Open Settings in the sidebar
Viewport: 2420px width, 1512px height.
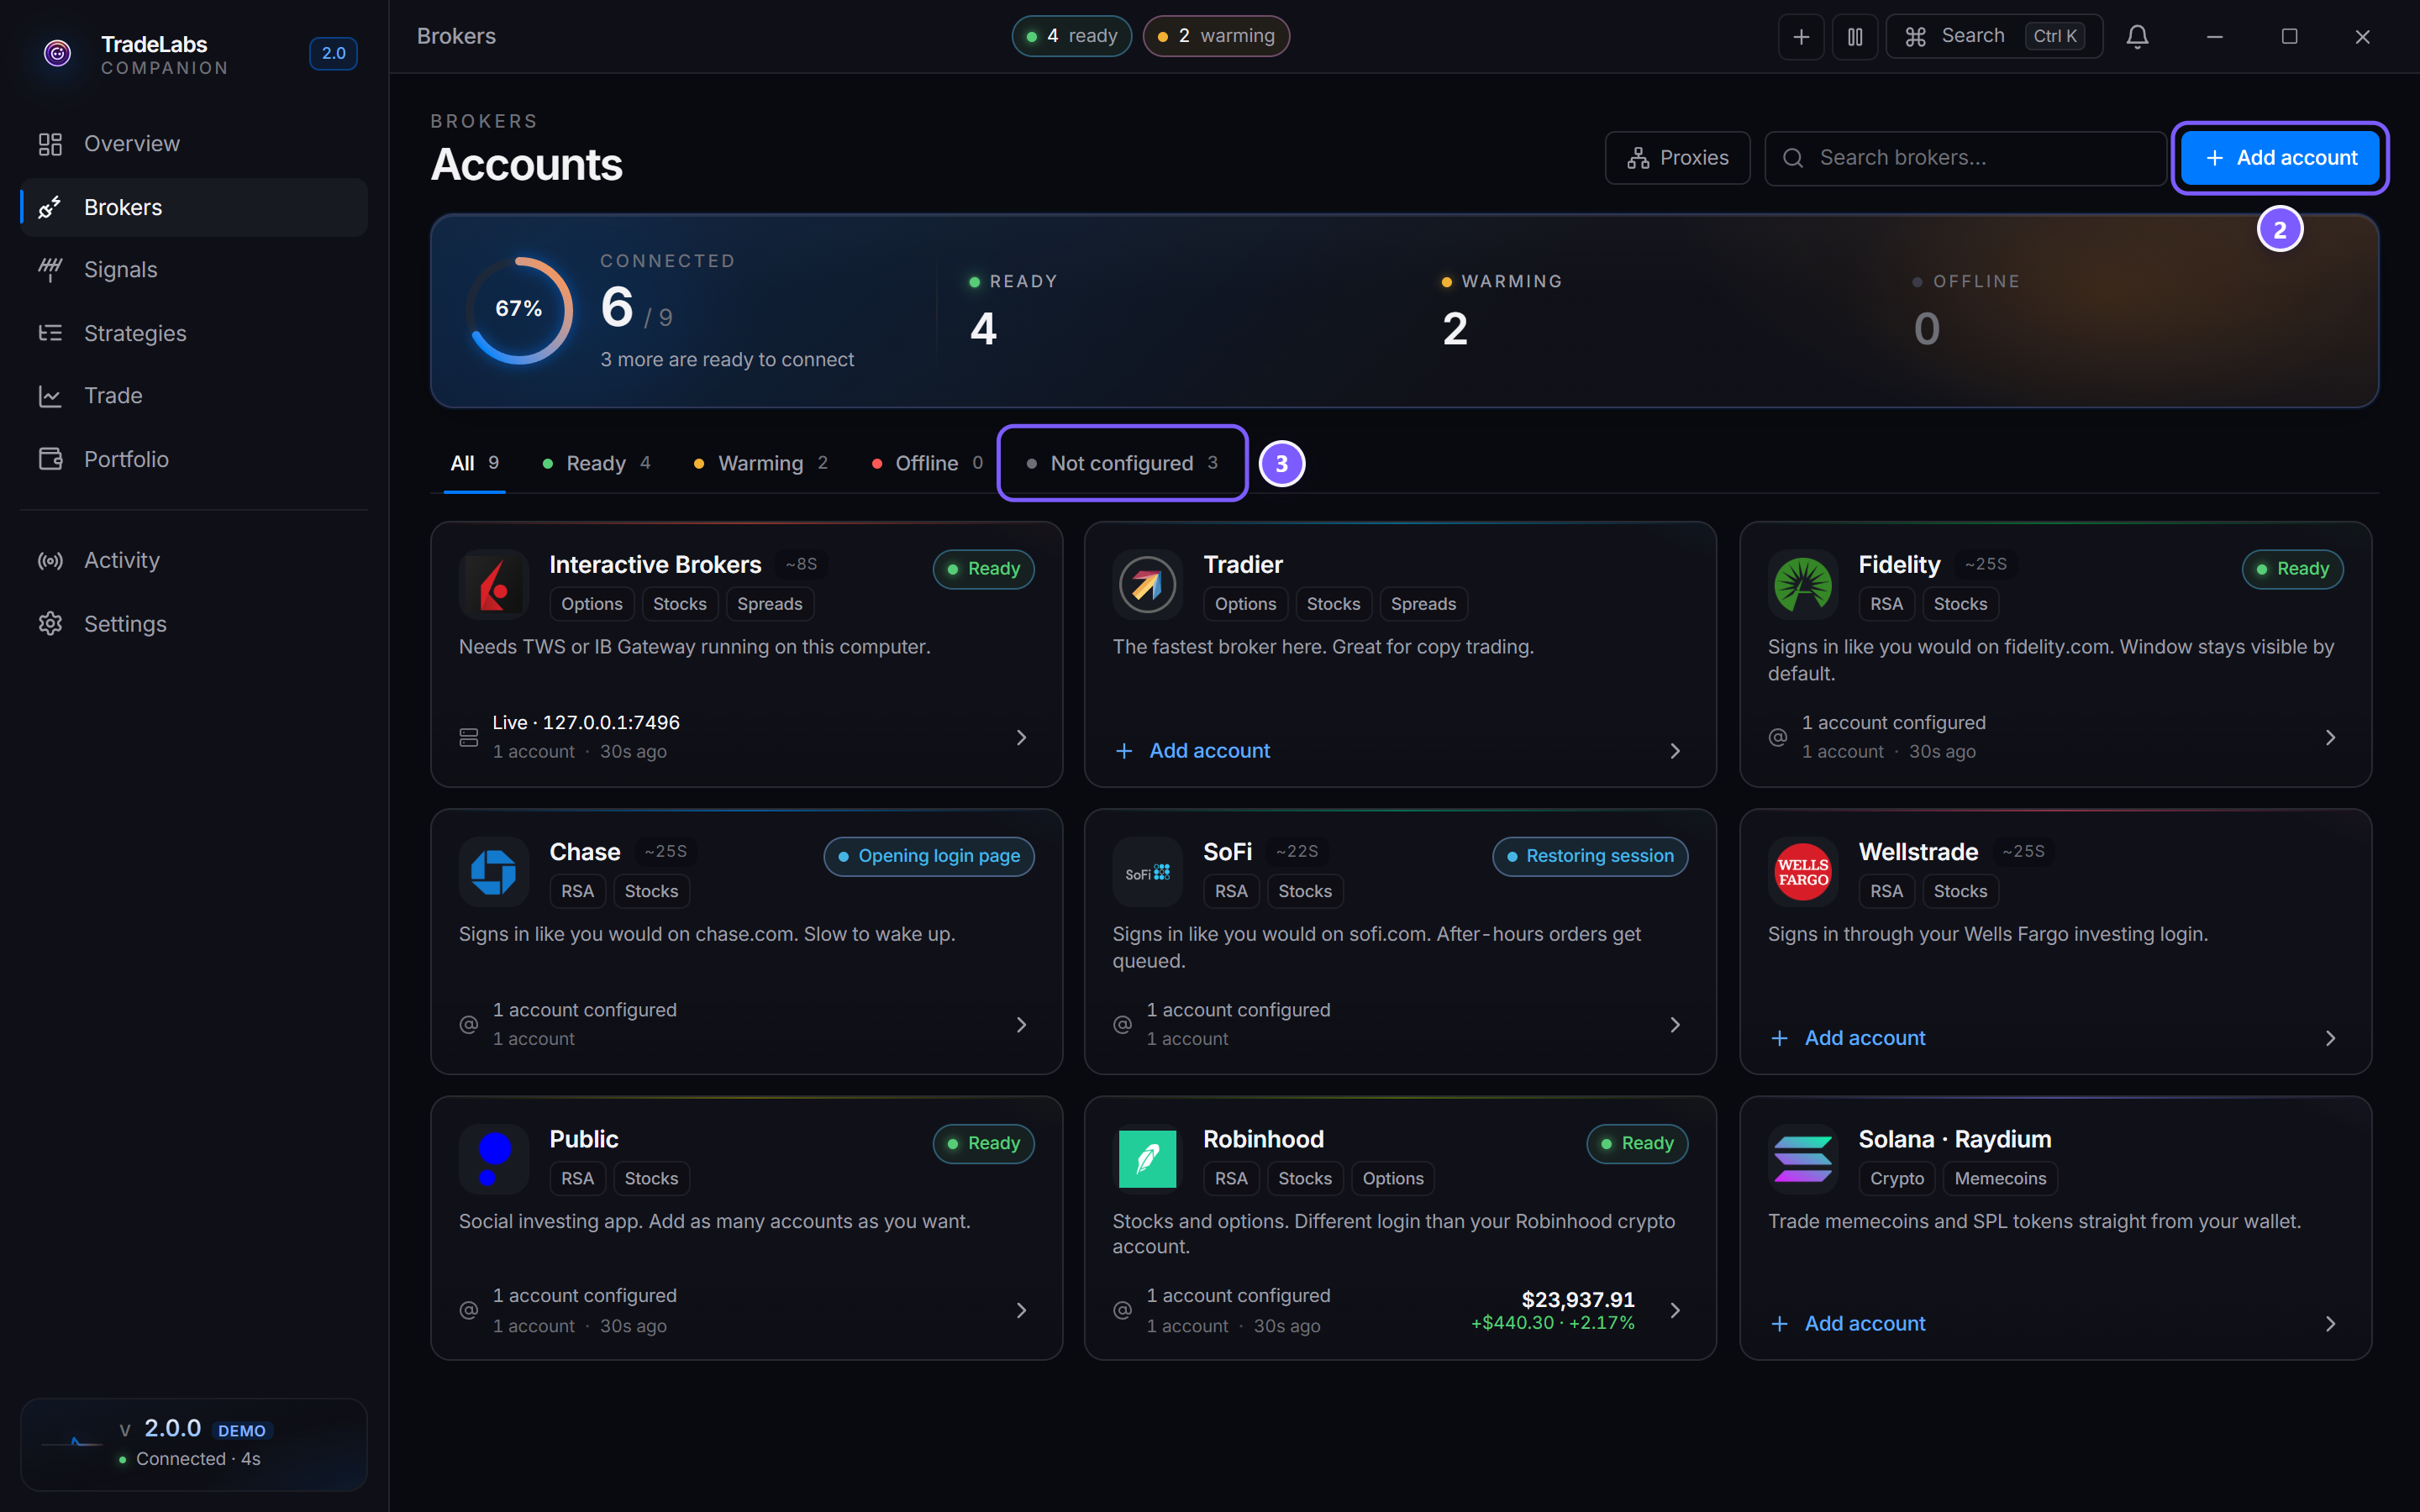[x=194, y=624]
